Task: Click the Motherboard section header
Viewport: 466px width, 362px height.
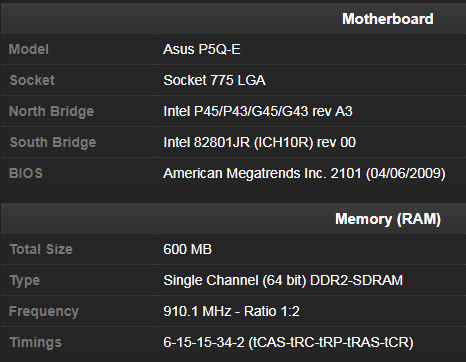Action: pos(388,19)
